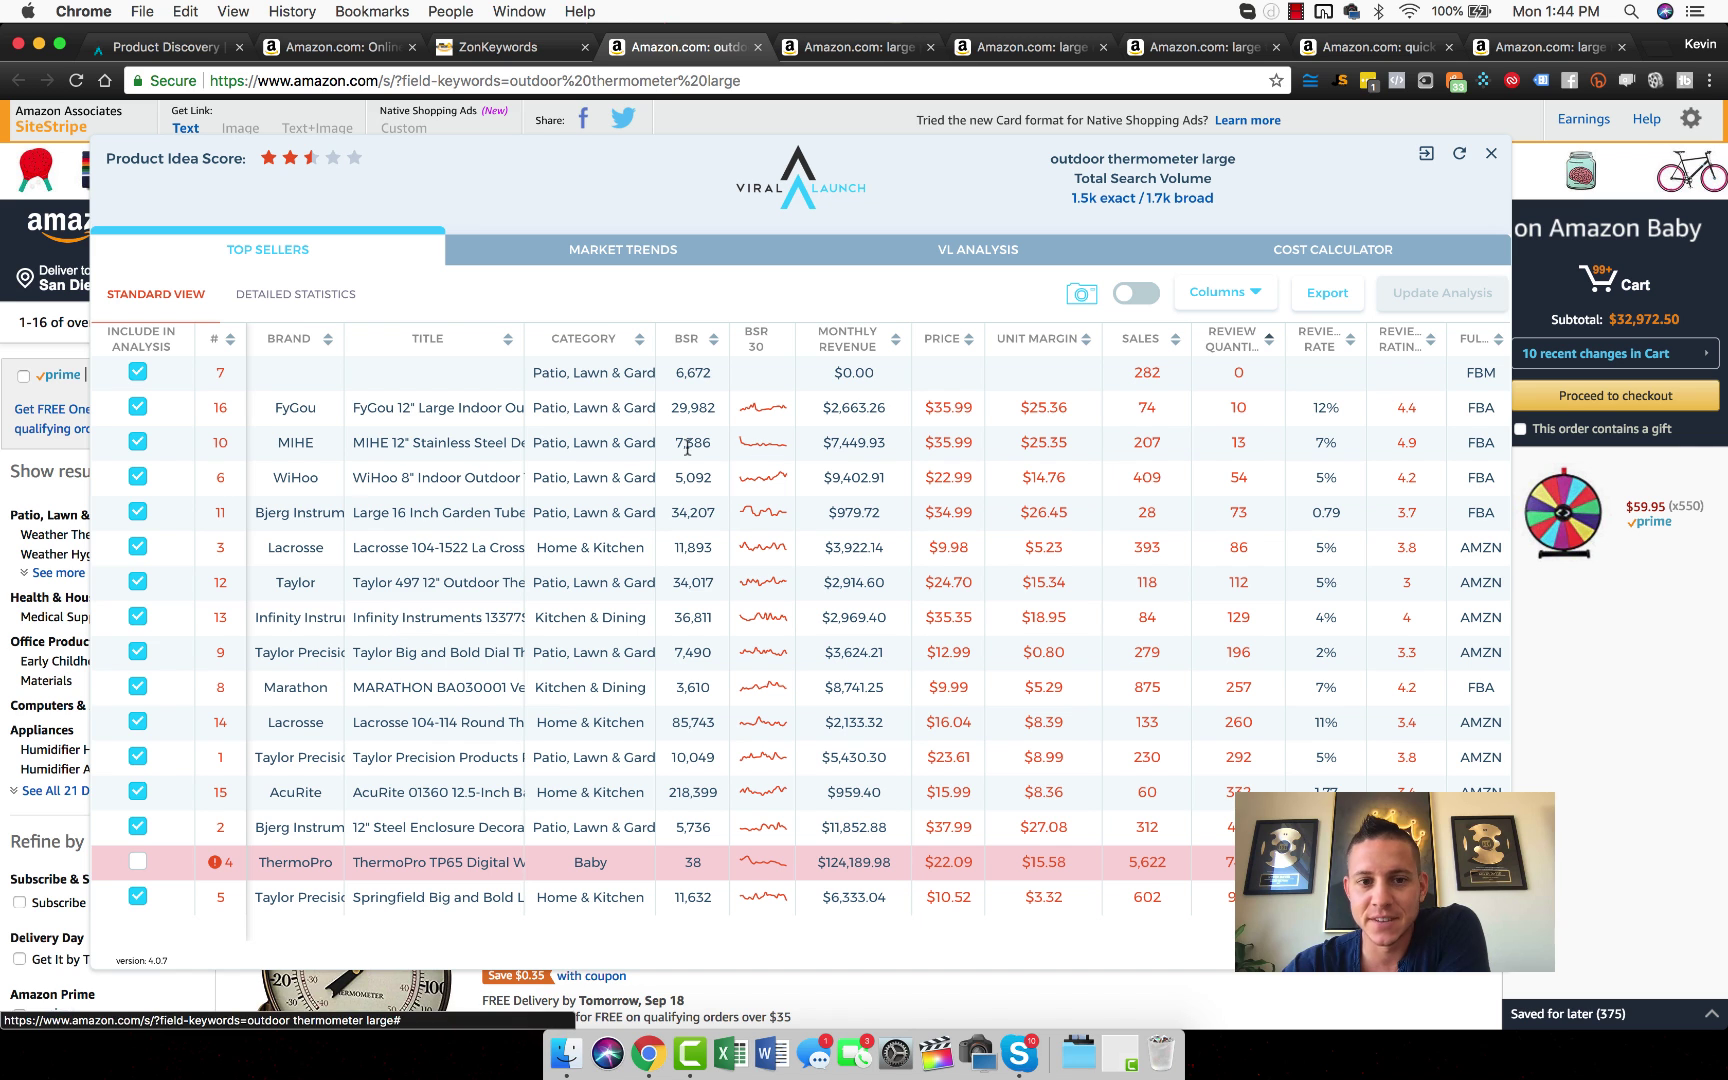Click the refresh icon in Viral Launch panel
The image size is (1728, 1080).
click(x=1459, y=153)
